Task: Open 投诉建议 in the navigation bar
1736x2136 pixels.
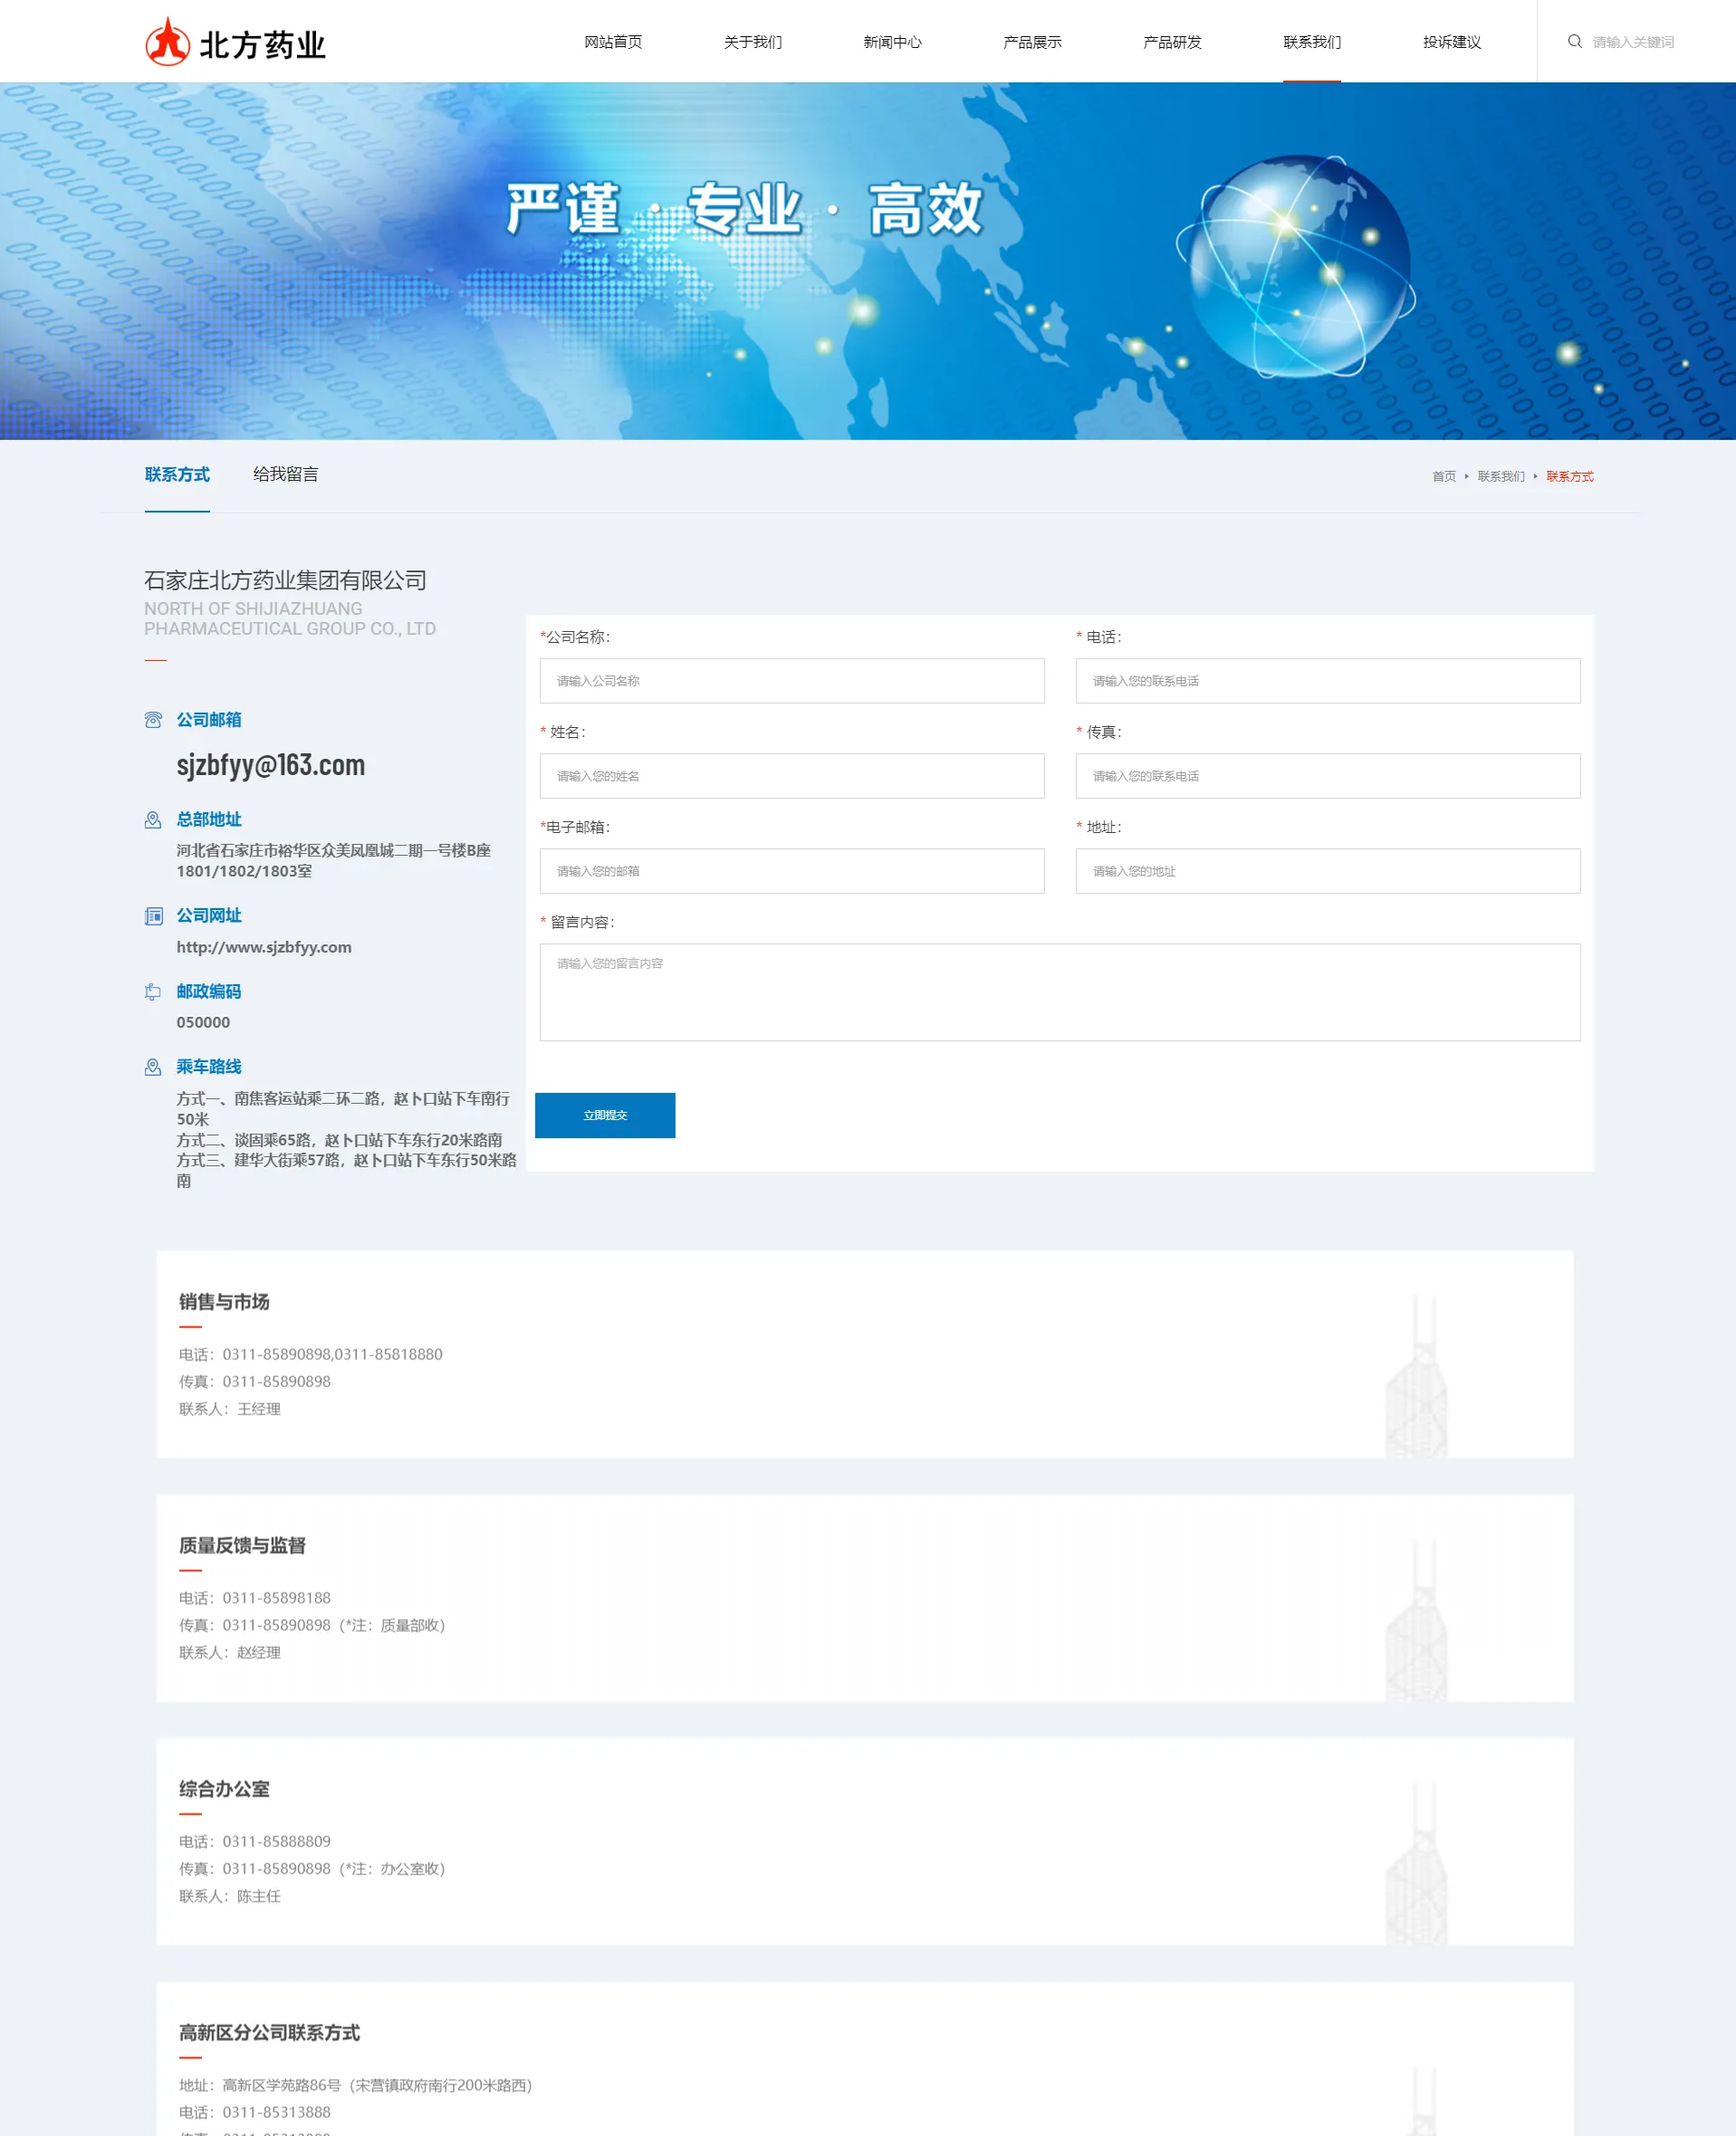Action: pos(1452,42)
